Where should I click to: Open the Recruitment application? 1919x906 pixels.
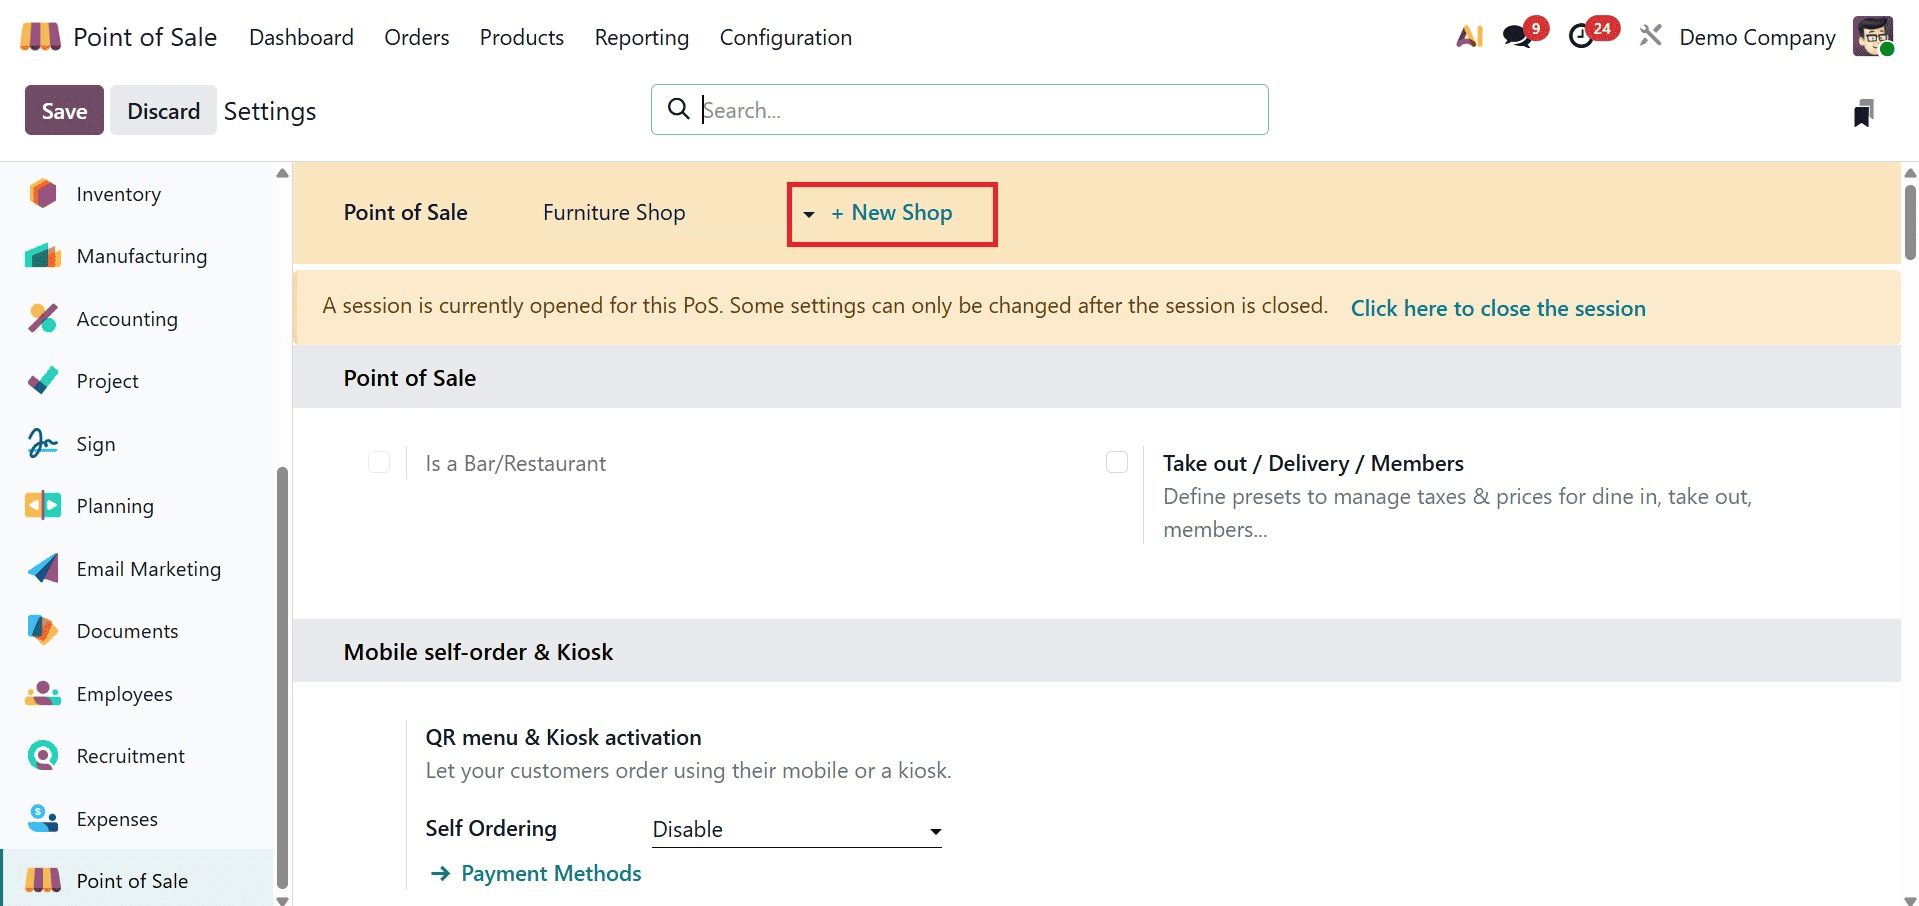(130, 755)
